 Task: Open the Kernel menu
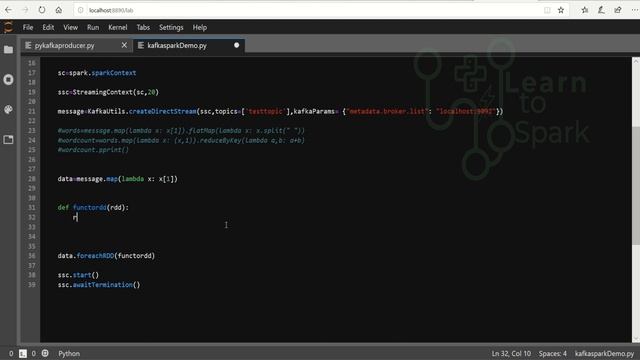coord(118,27)
